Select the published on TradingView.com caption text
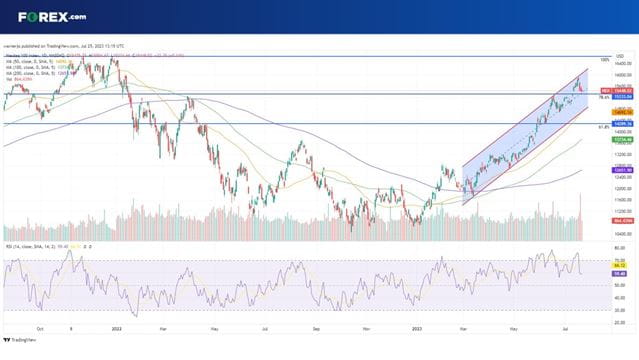 click(x=64, y=46)
